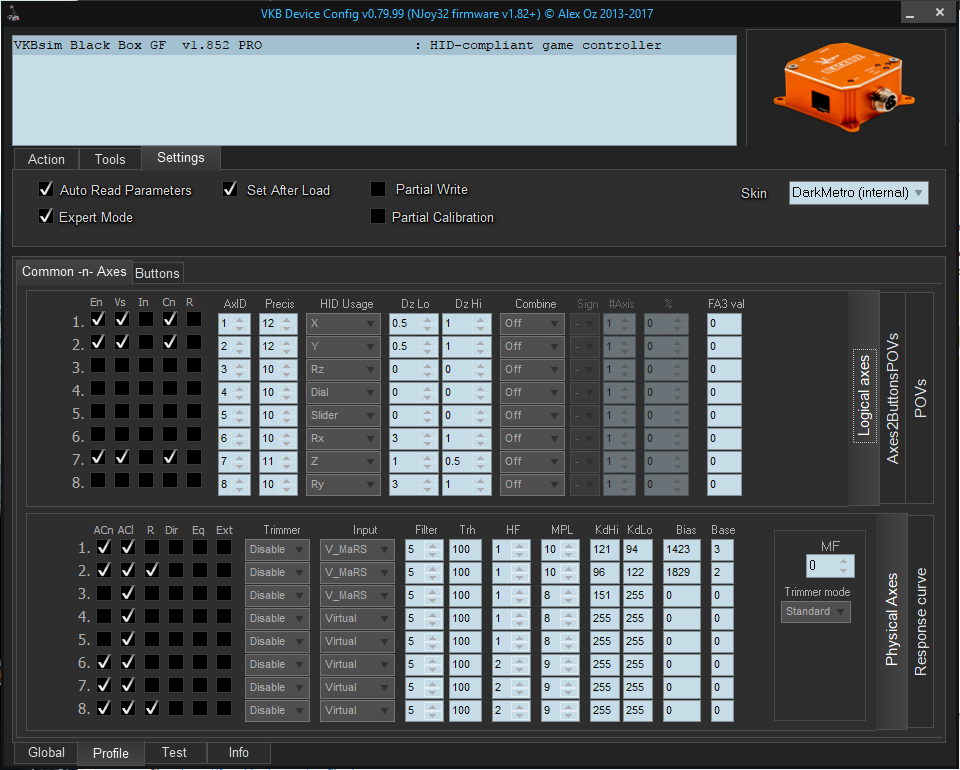Click the FA3 val field for axis 1
The image size is (960, 770).
click(724, 323)
